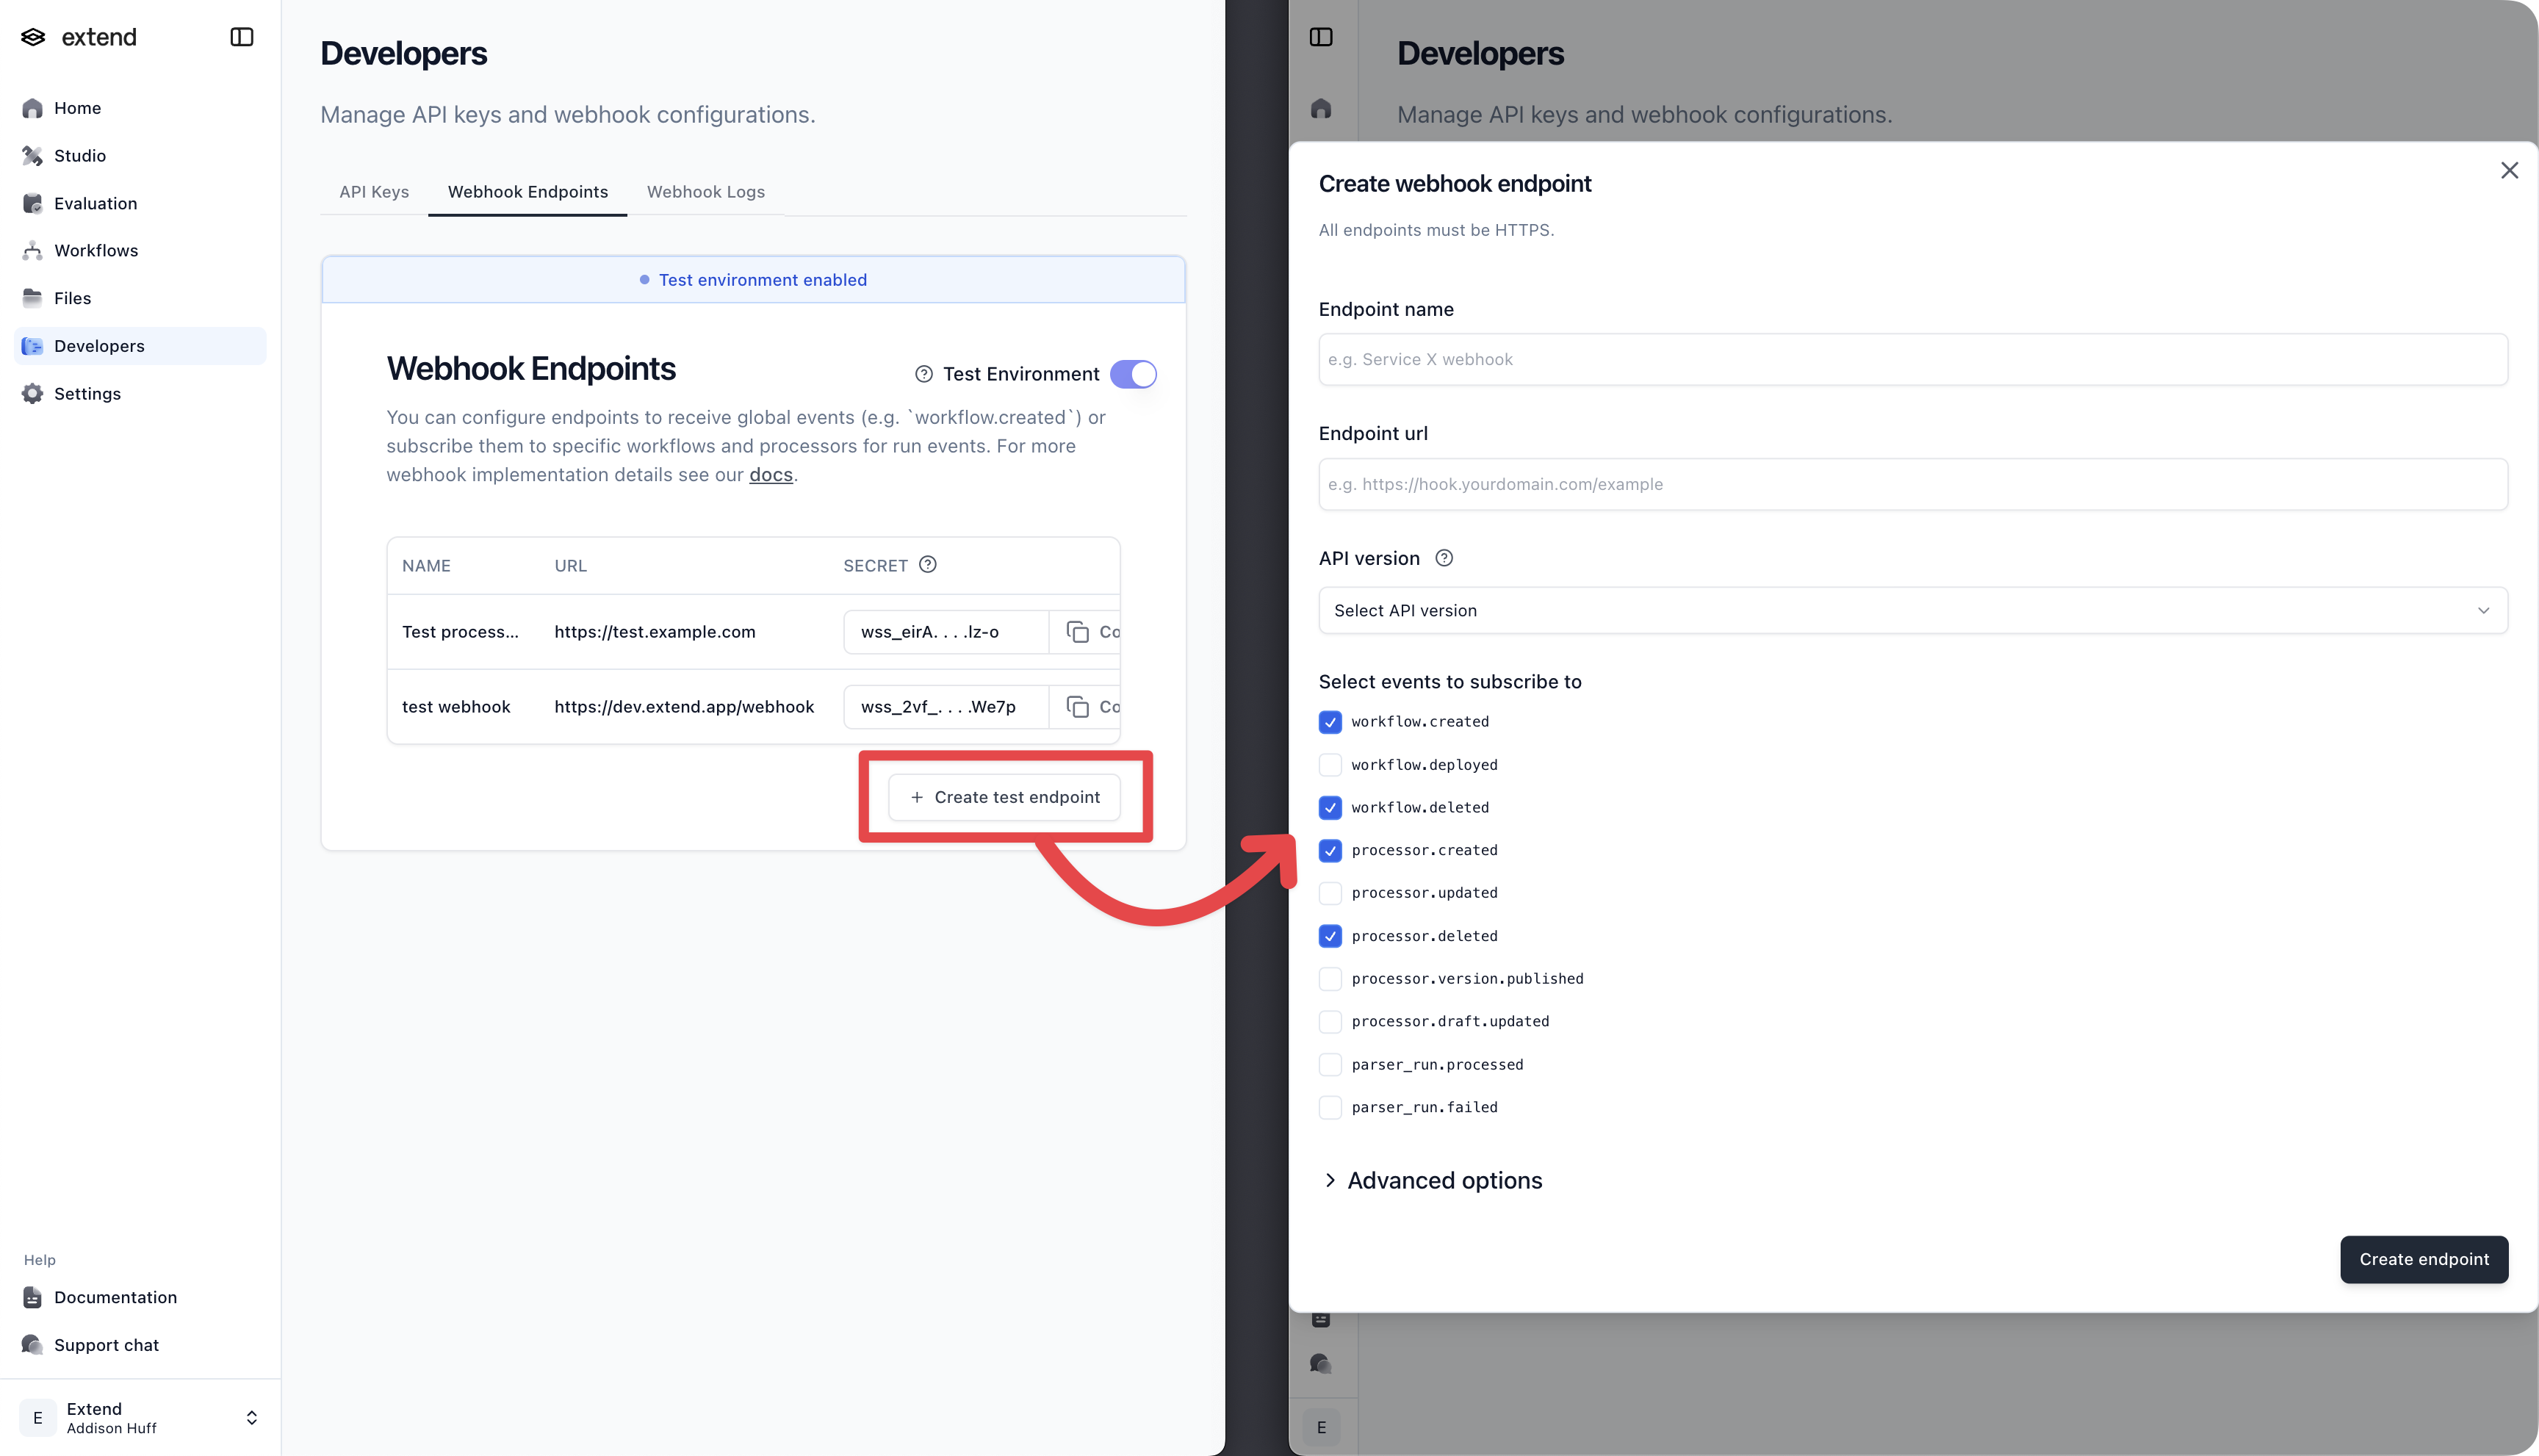Open the Evaluation section
The image size is (2539, 1456).
pyautogui.click(x=95, y=203)
